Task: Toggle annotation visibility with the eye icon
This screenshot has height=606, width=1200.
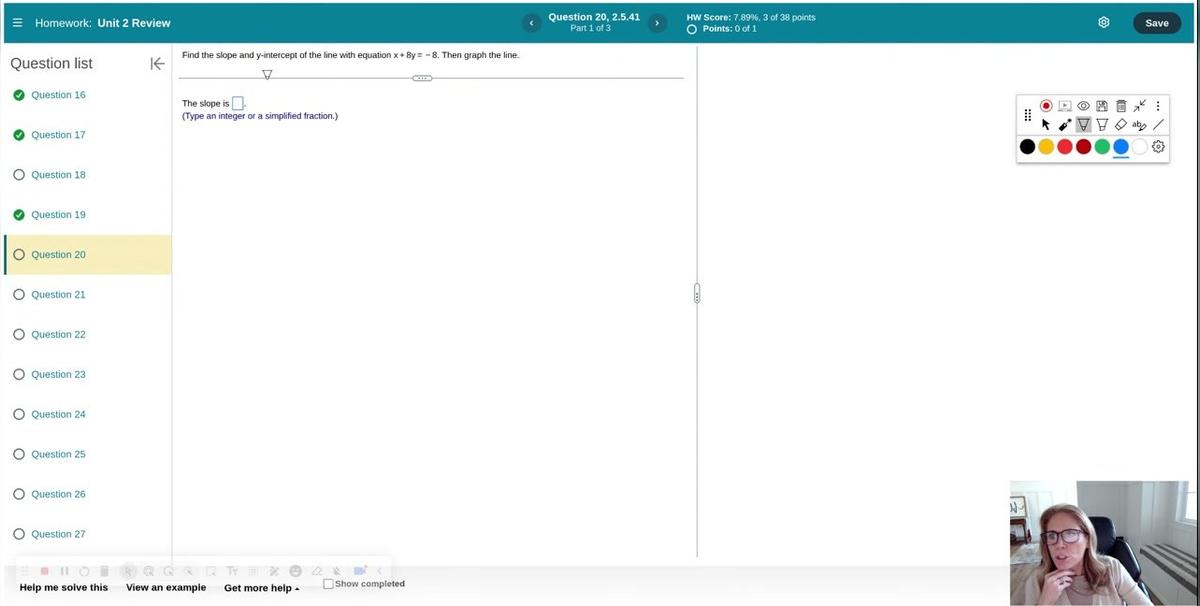Action: tap(1083, 105)
